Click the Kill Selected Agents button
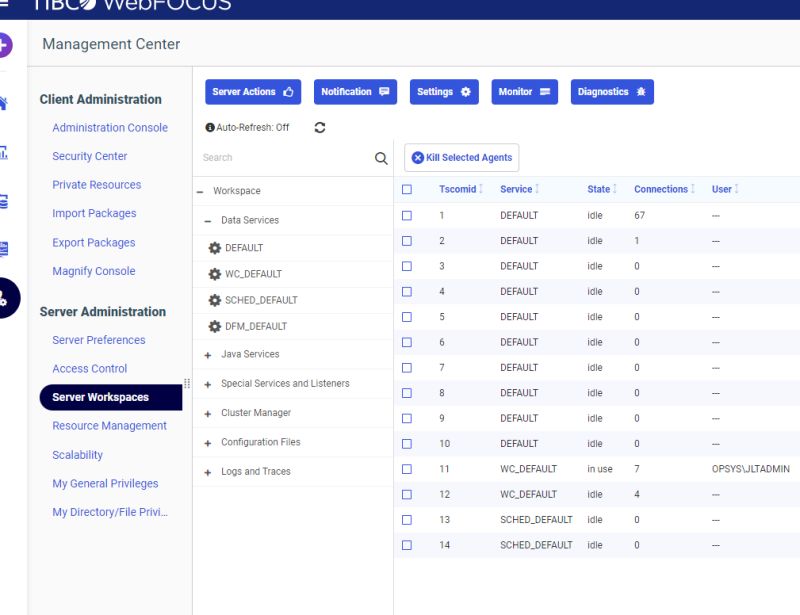800x615 pixels. tap(462, 157)
